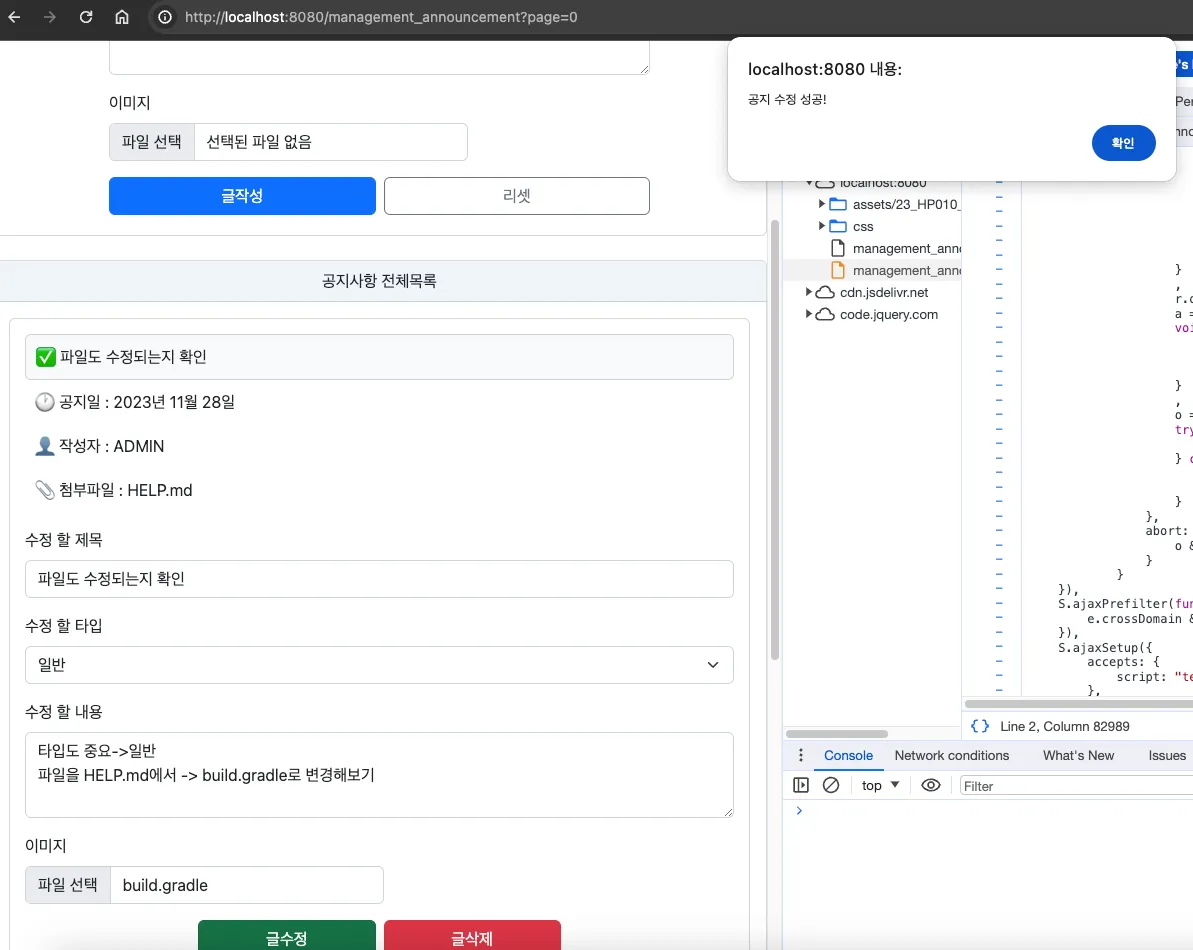Select cdn.jsdelivr.net domain in sources tree
The width and height of the screenshot is (1193, 950).
point(884,292)
